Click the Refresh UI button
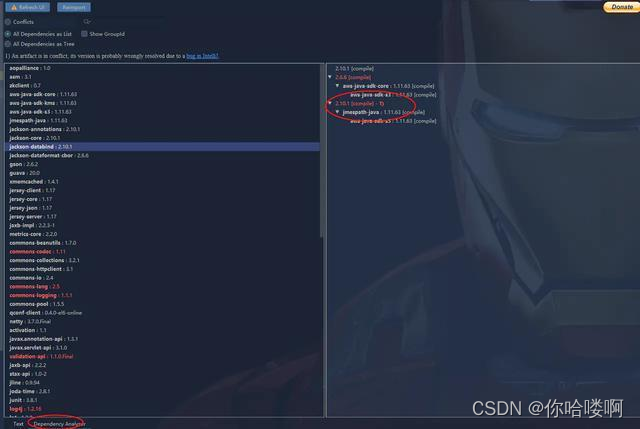640x429 pixels. [x=27, y=7]
